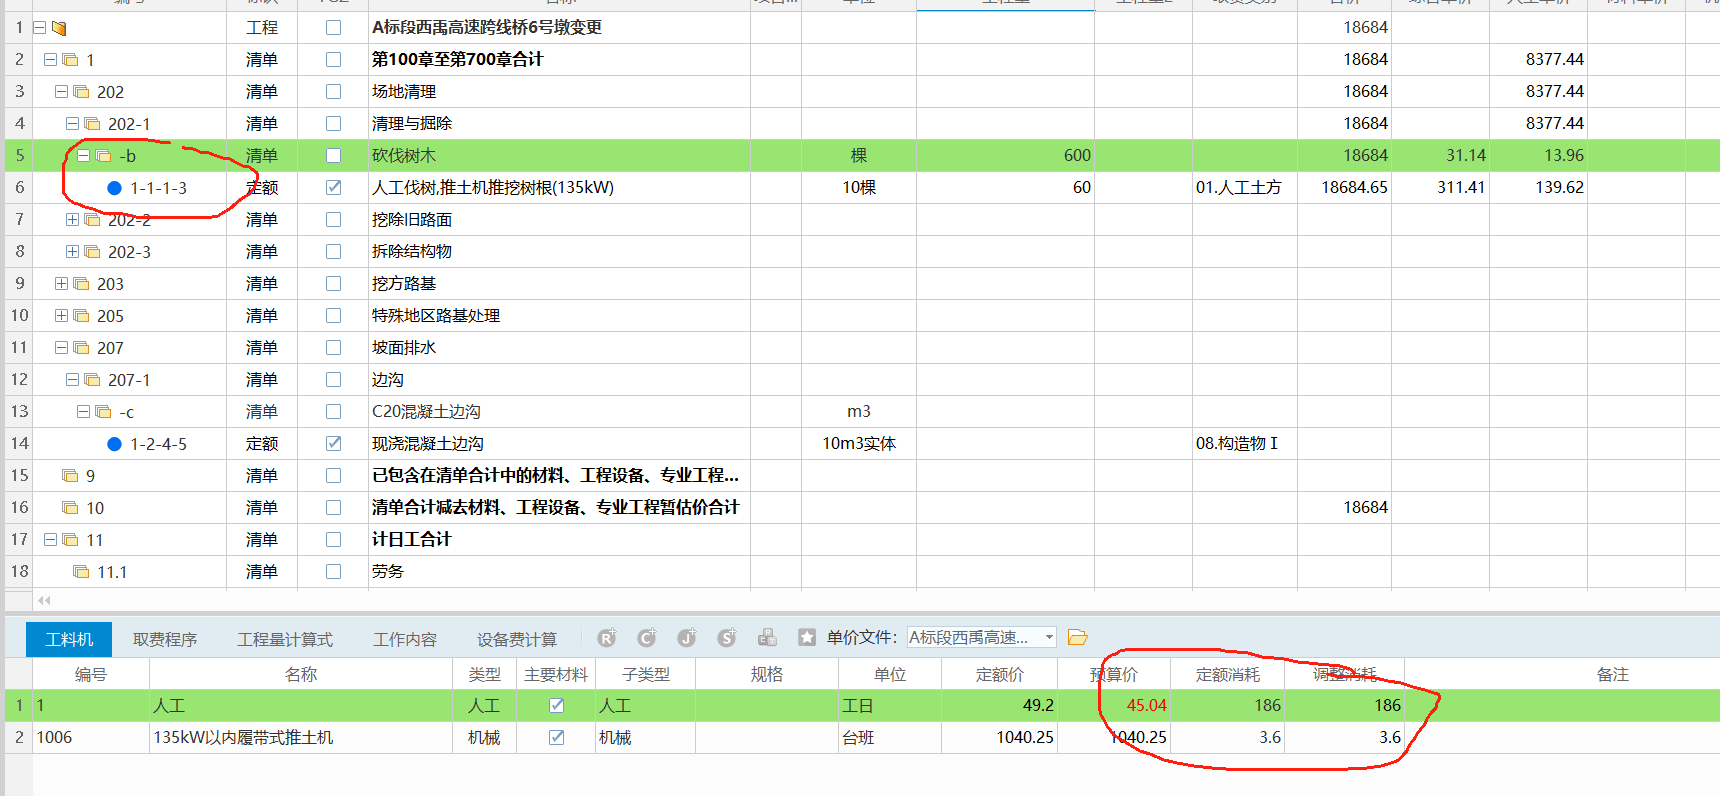Click the folder icon beside item -c

(103, 412)
